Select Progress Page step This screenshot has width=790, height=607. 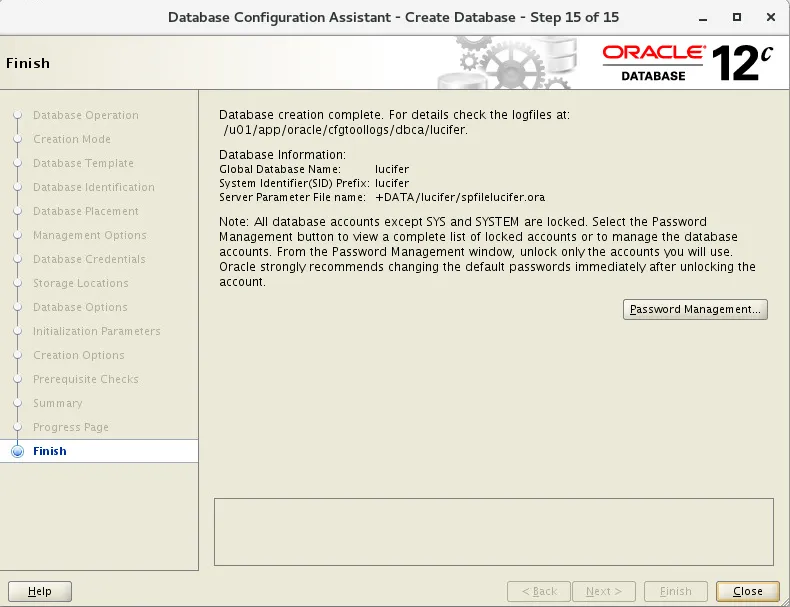click(71, 427)
